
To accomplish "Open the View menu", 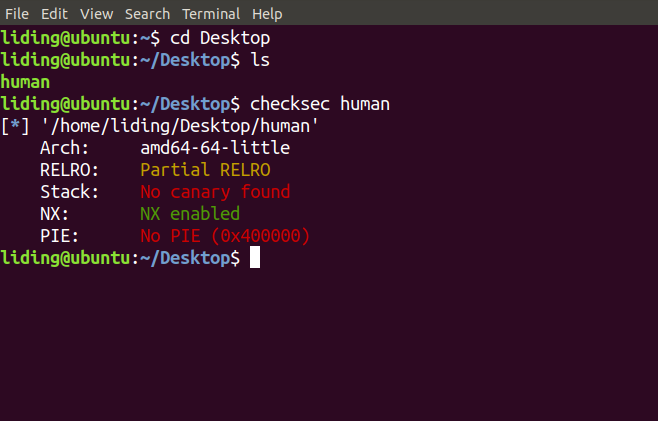I will 96,14.
